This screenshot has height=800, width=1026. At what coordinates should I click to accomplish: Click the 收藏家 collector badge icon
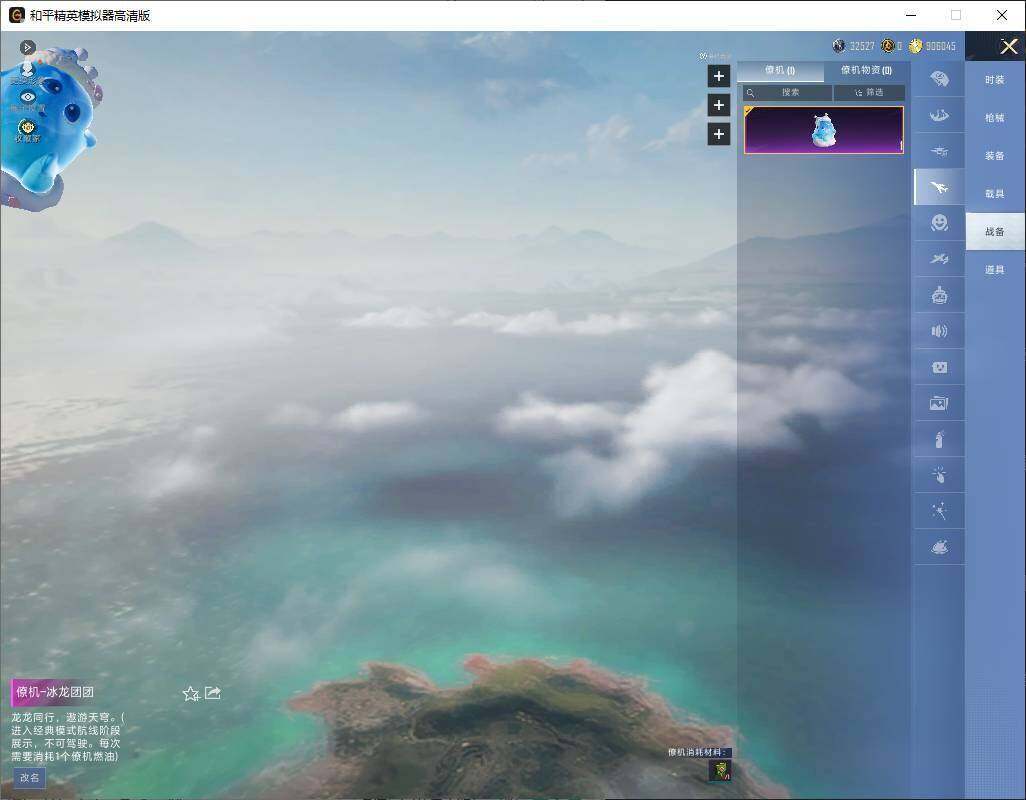(x=27, y=130)
